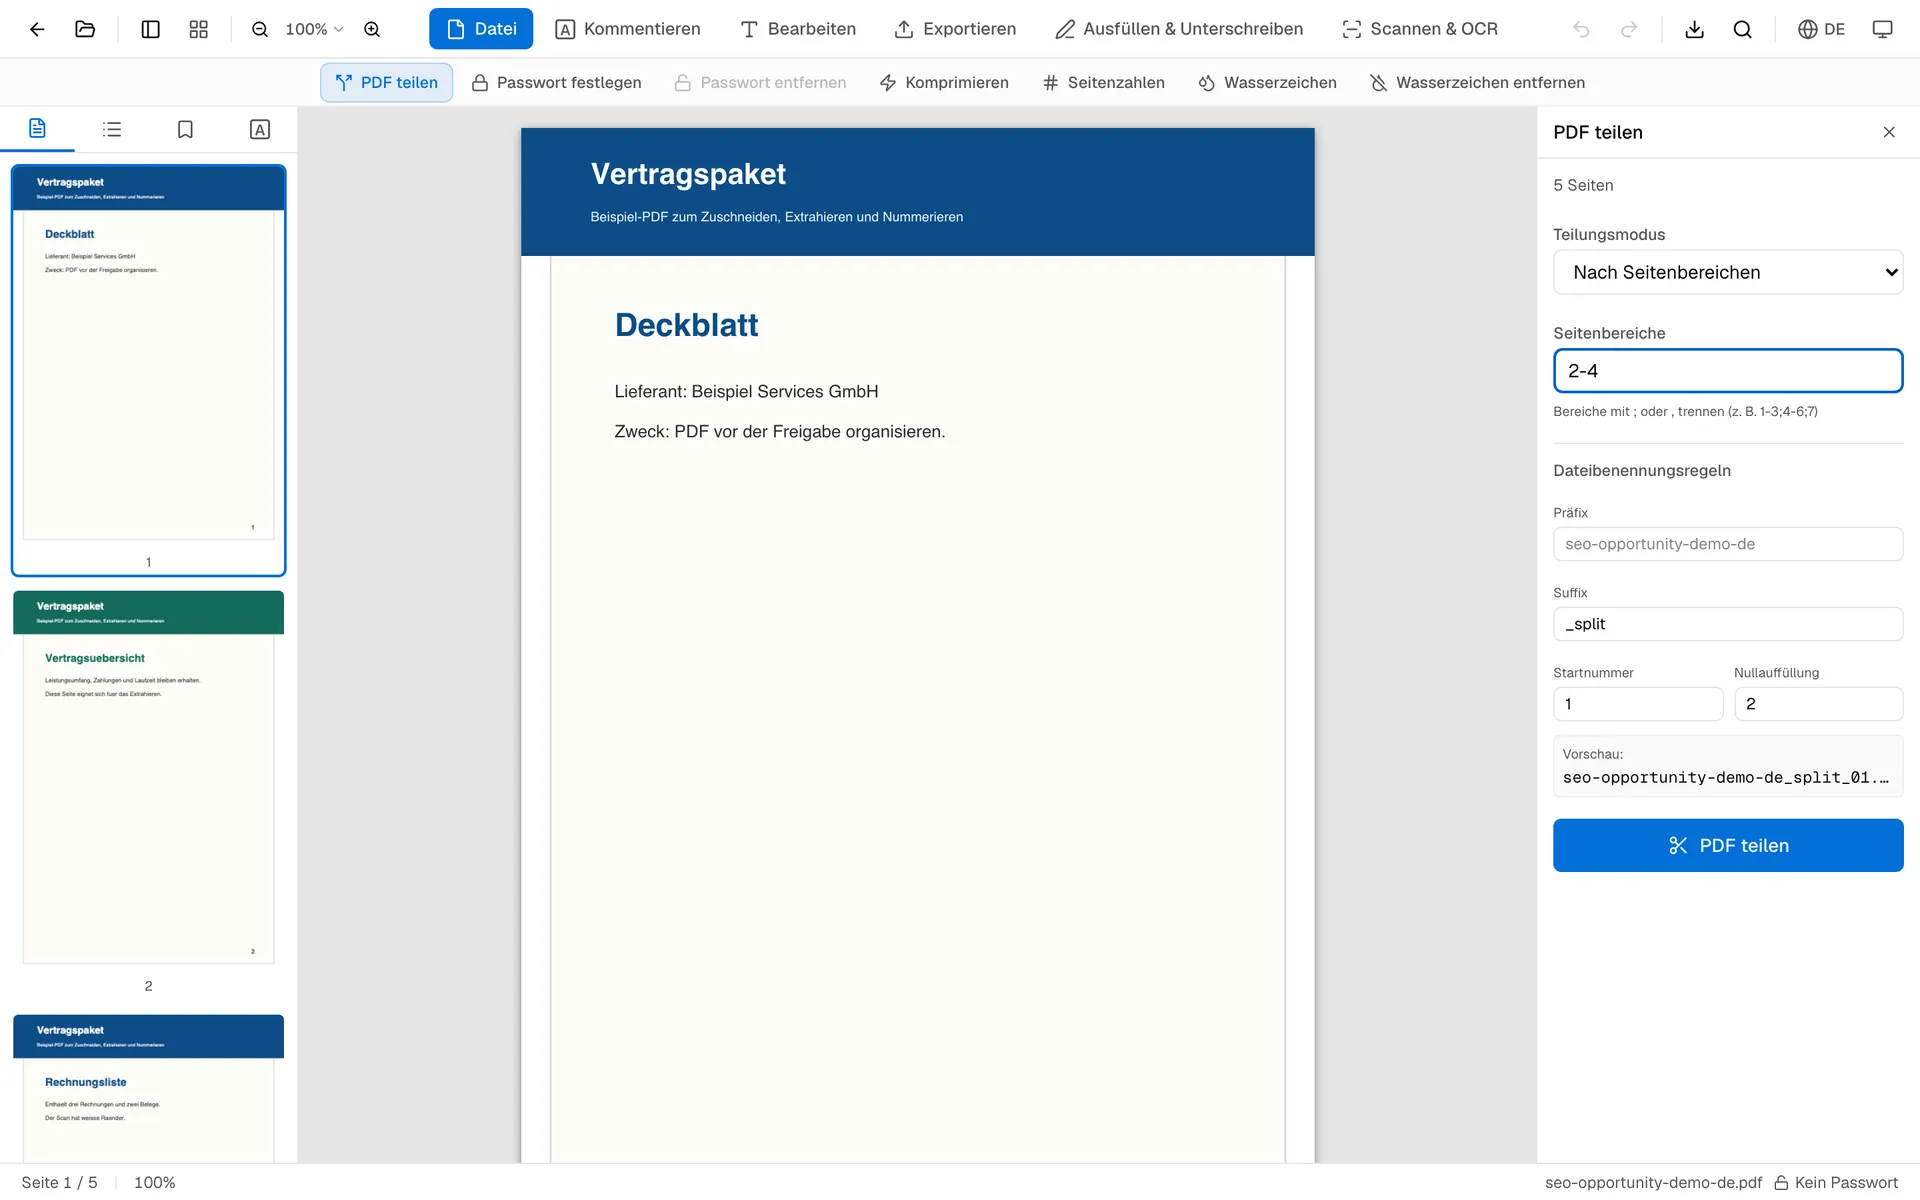
Task: Select page 2 Vertragsuebersicht thumbnail
Action: (148, 778)
